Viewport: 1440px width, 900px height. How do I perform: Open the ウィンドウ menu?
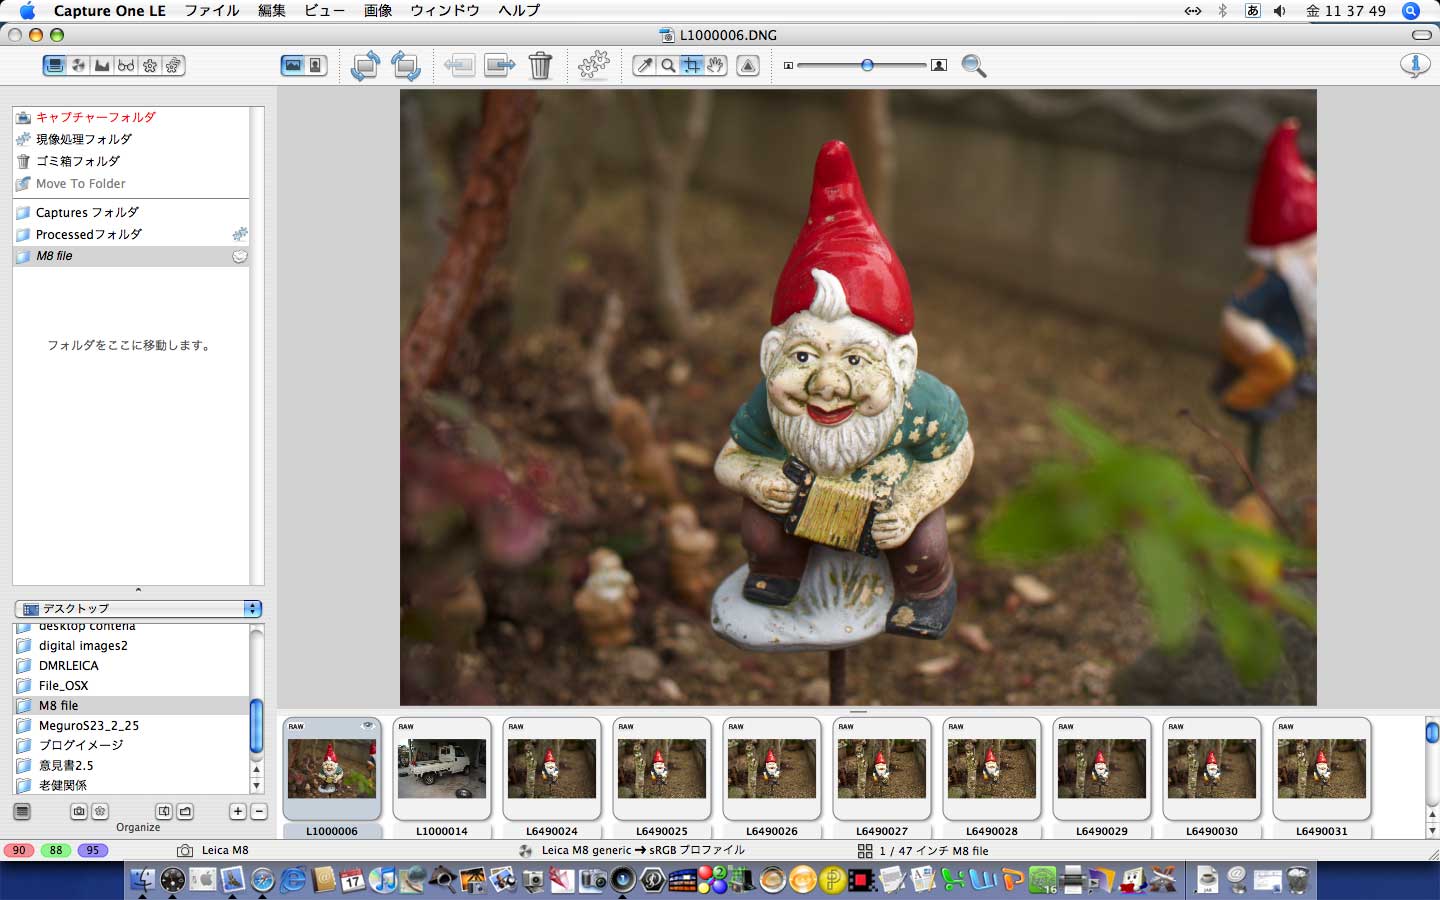point(445,11)
